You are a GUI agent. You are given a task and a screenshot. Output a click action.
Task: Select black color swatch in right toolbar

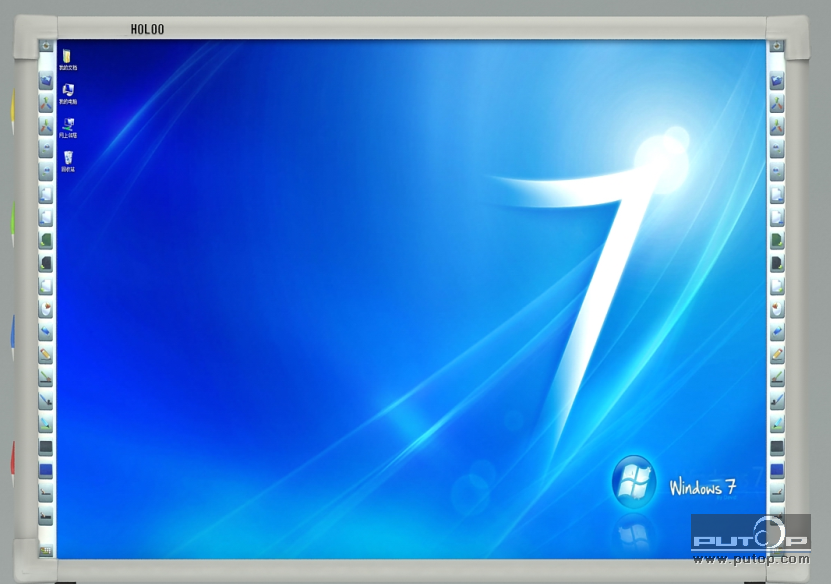pos(777,447)
